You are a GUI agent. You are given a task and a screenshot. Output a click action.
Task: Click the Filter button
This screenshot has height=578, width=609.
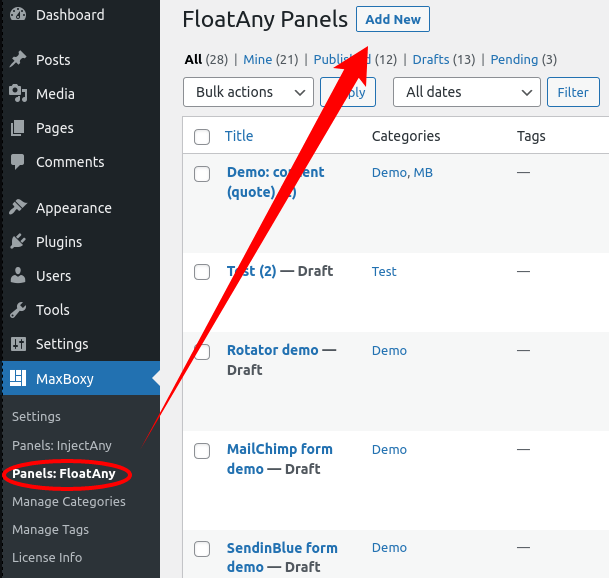(573, 92)
